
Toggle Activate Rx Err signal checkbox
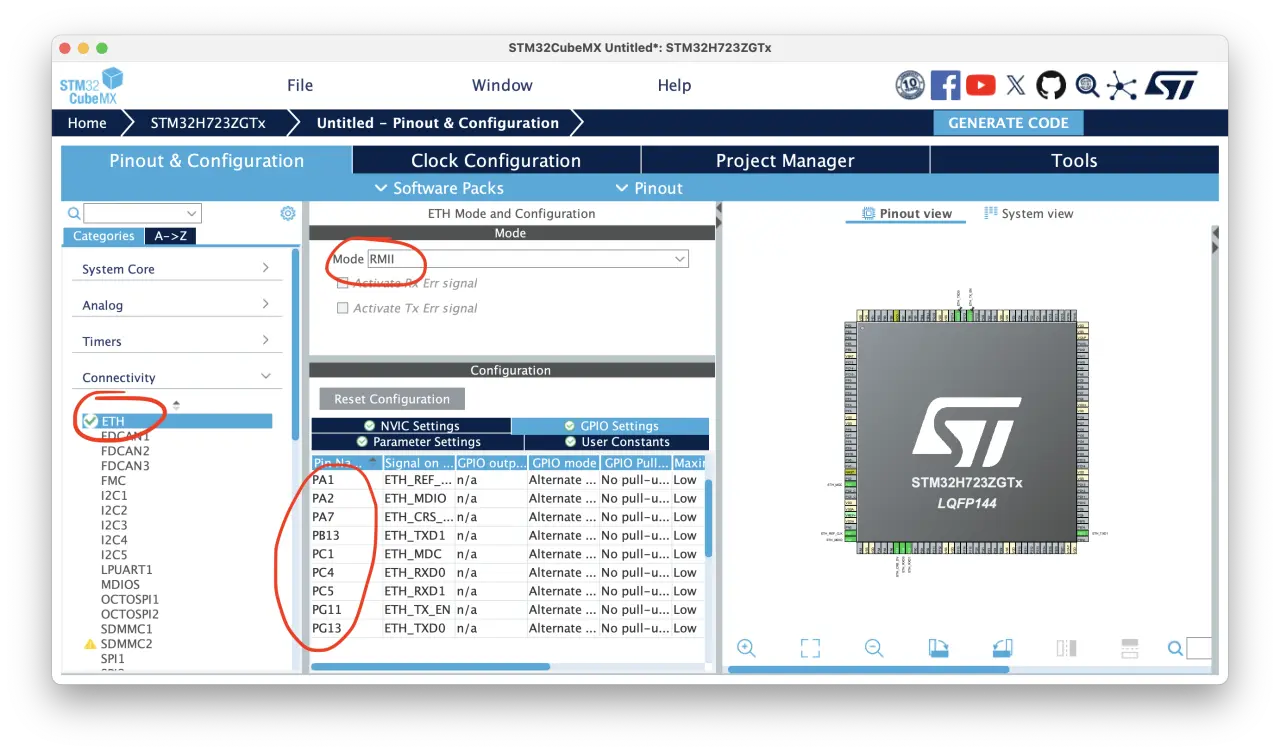[343, 283]
